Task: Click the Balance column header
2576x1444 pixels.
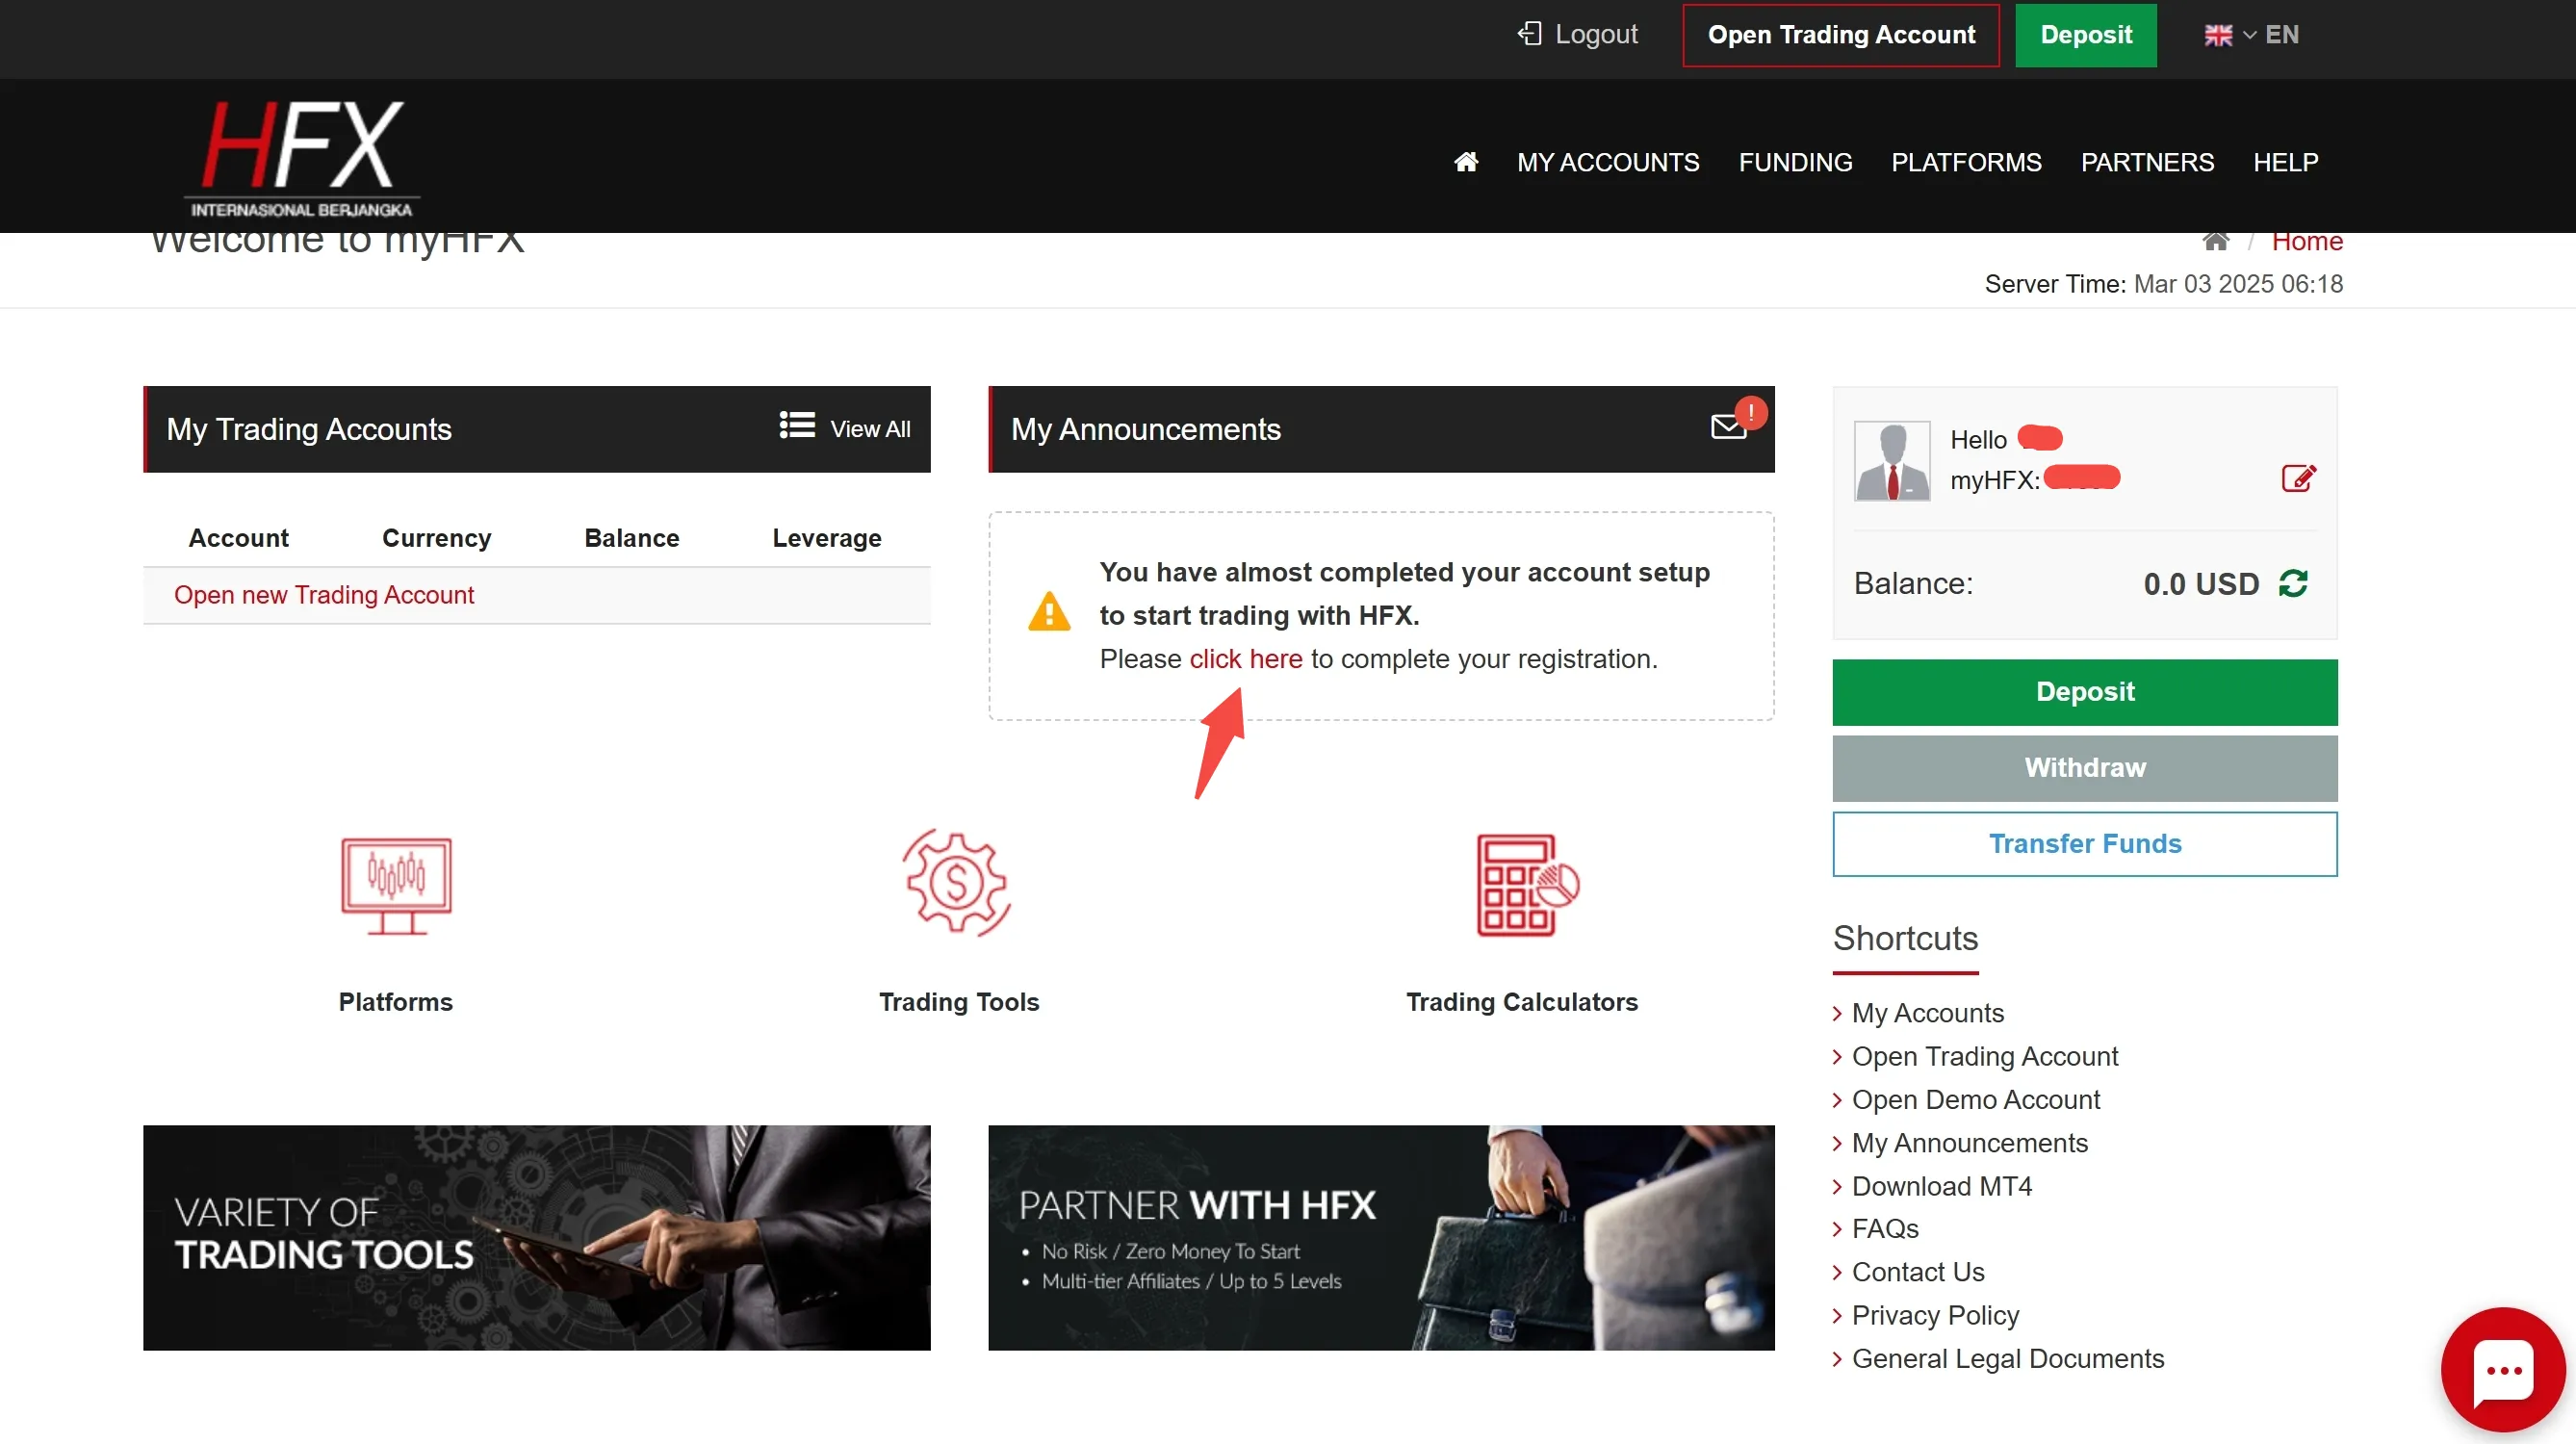Action: [x=632, y=538]
